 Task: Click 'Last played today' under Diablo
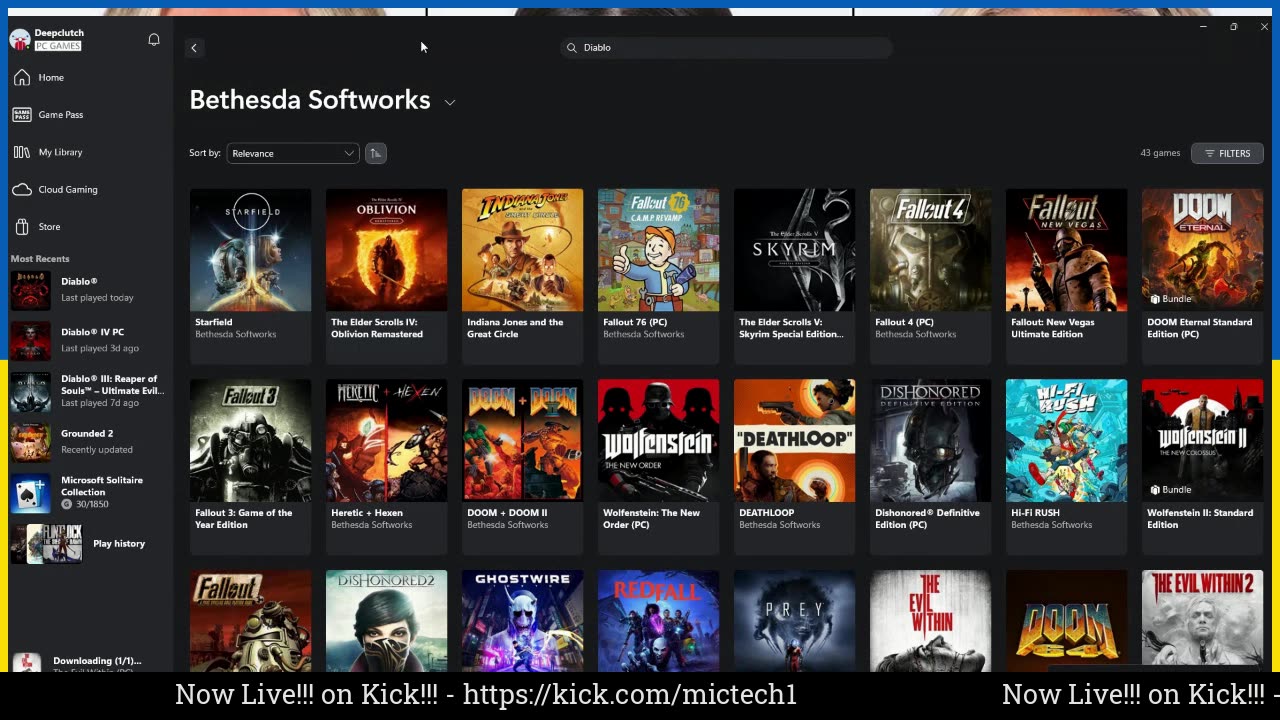pyautogui.click(x=97, y=298)
